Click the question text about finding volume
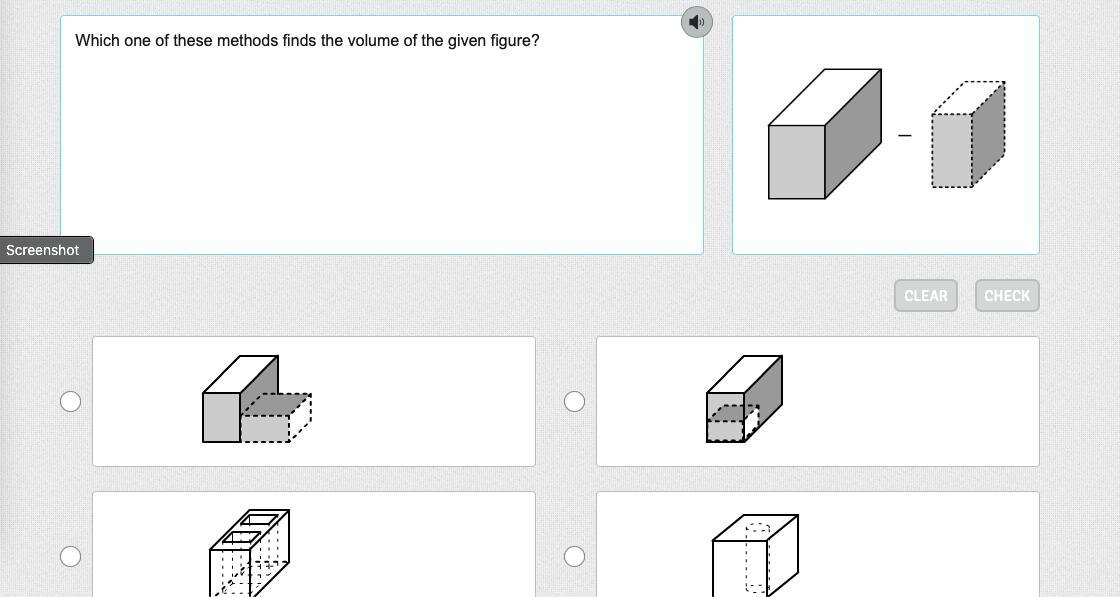The width and height of the screenshot is (1120, 597). tap(307, 41)
